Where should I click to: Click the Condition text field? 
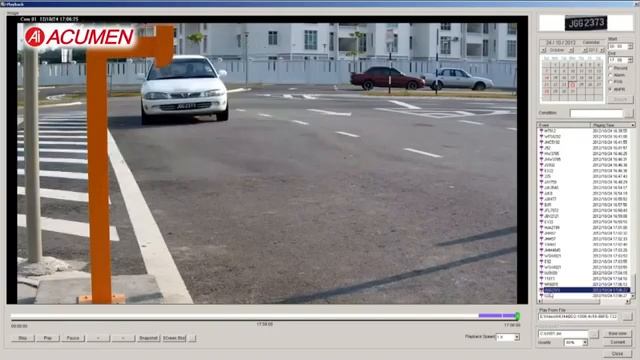(596, 113)
